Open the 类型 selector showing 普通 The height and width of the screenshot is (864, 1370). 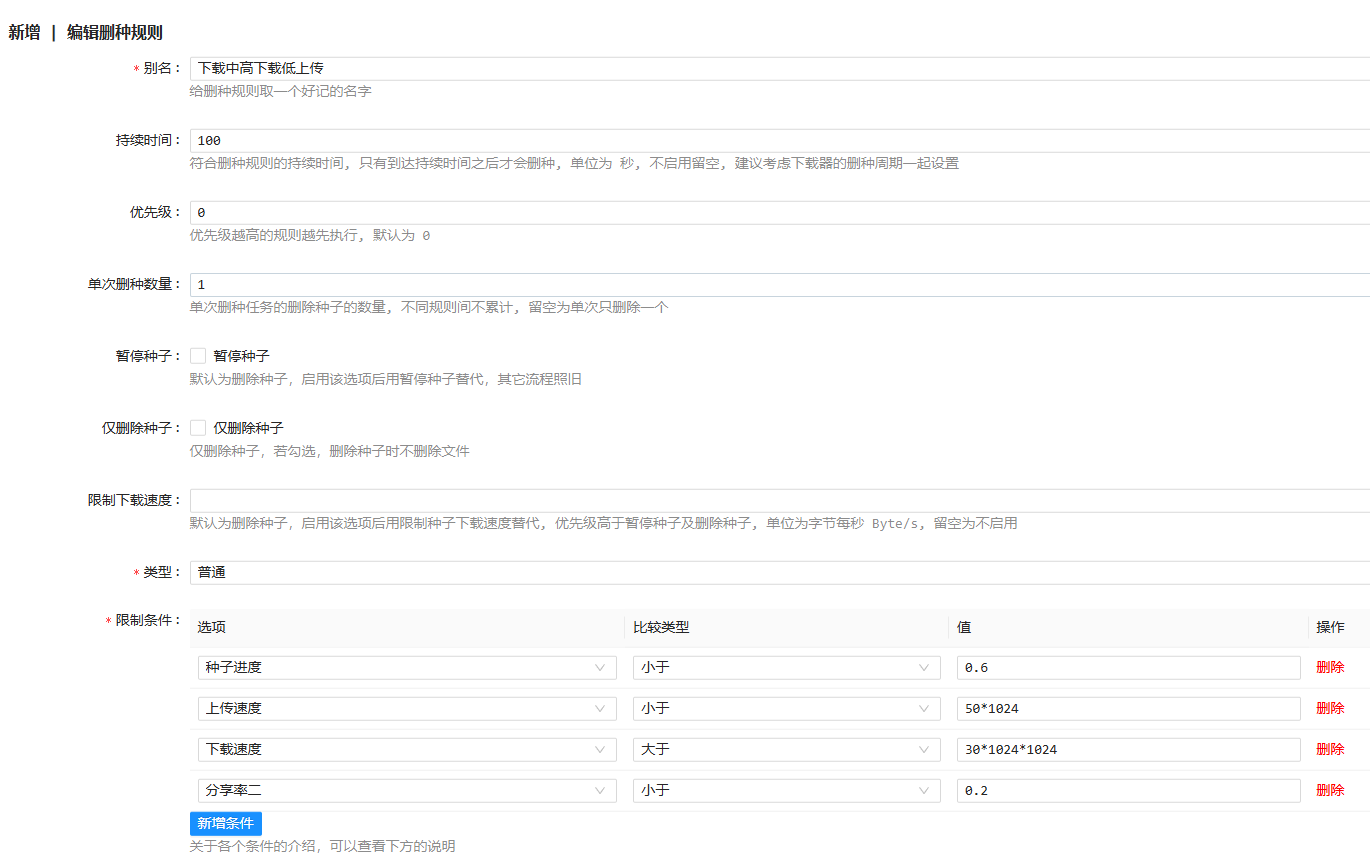(780, 573)
